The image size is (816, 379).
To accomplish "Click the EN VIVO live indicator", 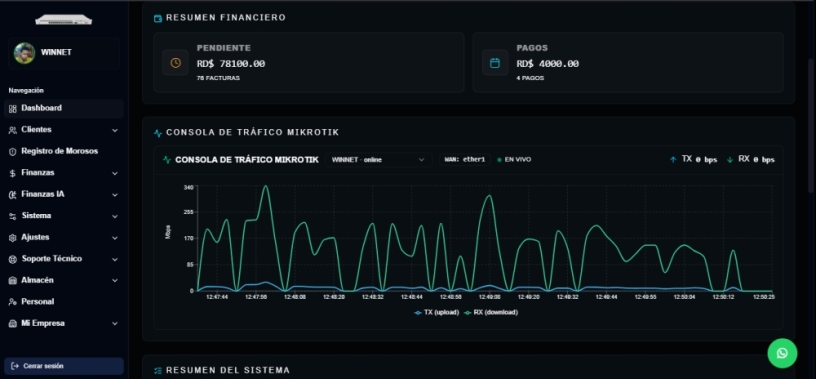I will [x=514, y=160].
